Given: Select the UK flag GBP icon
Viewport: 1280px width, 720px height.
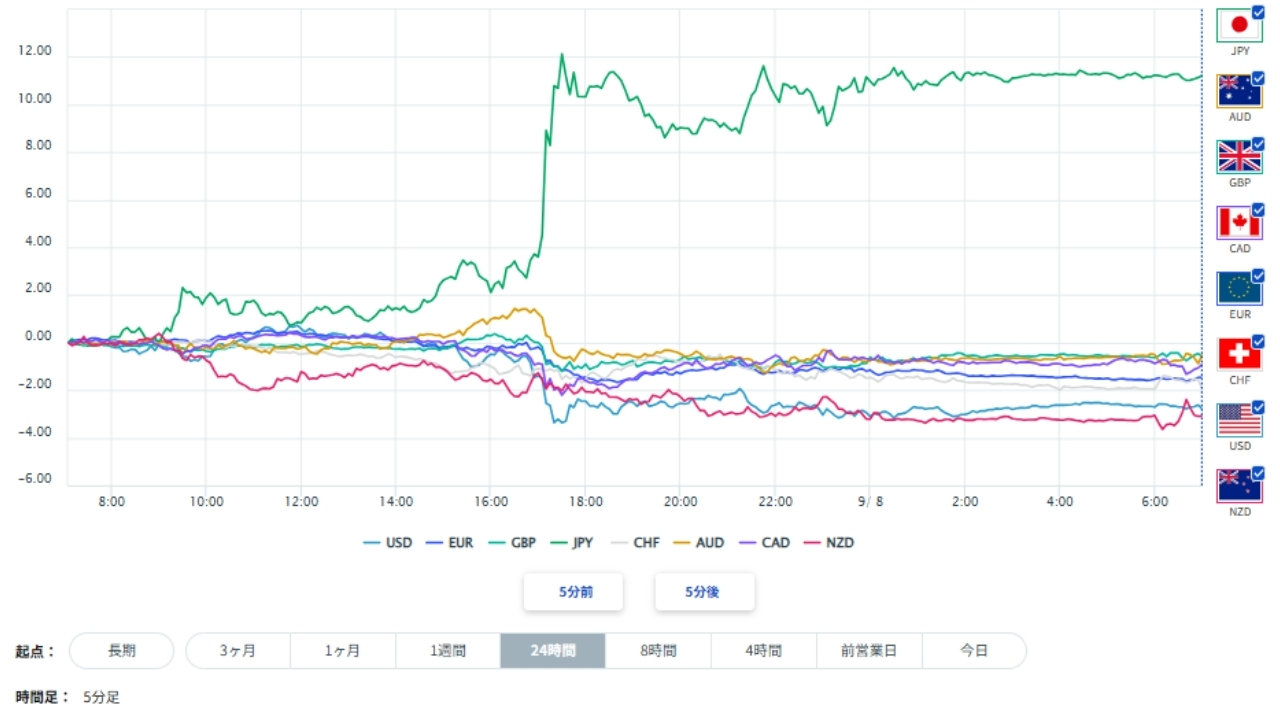Looking at the screenshot, I should click(x=1239, y=157).
